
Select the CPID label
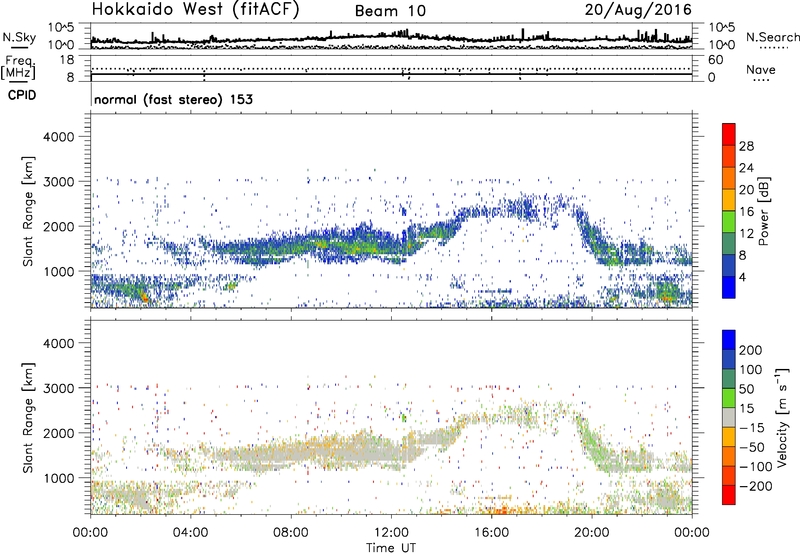[x=22, y=95]
